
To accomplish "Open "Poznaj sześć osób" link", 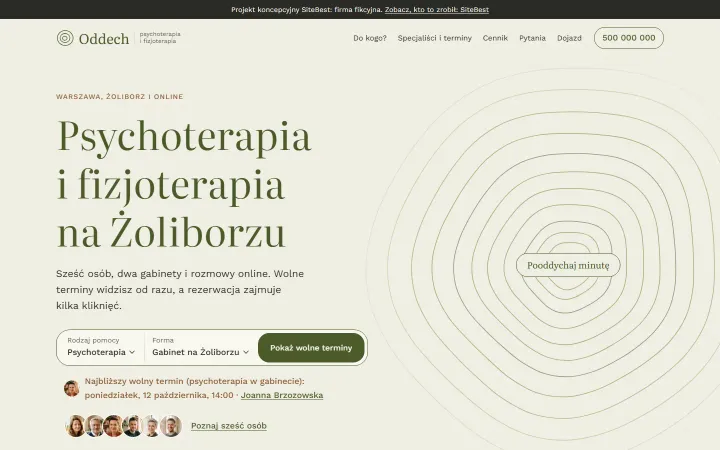I will [229, 426].
